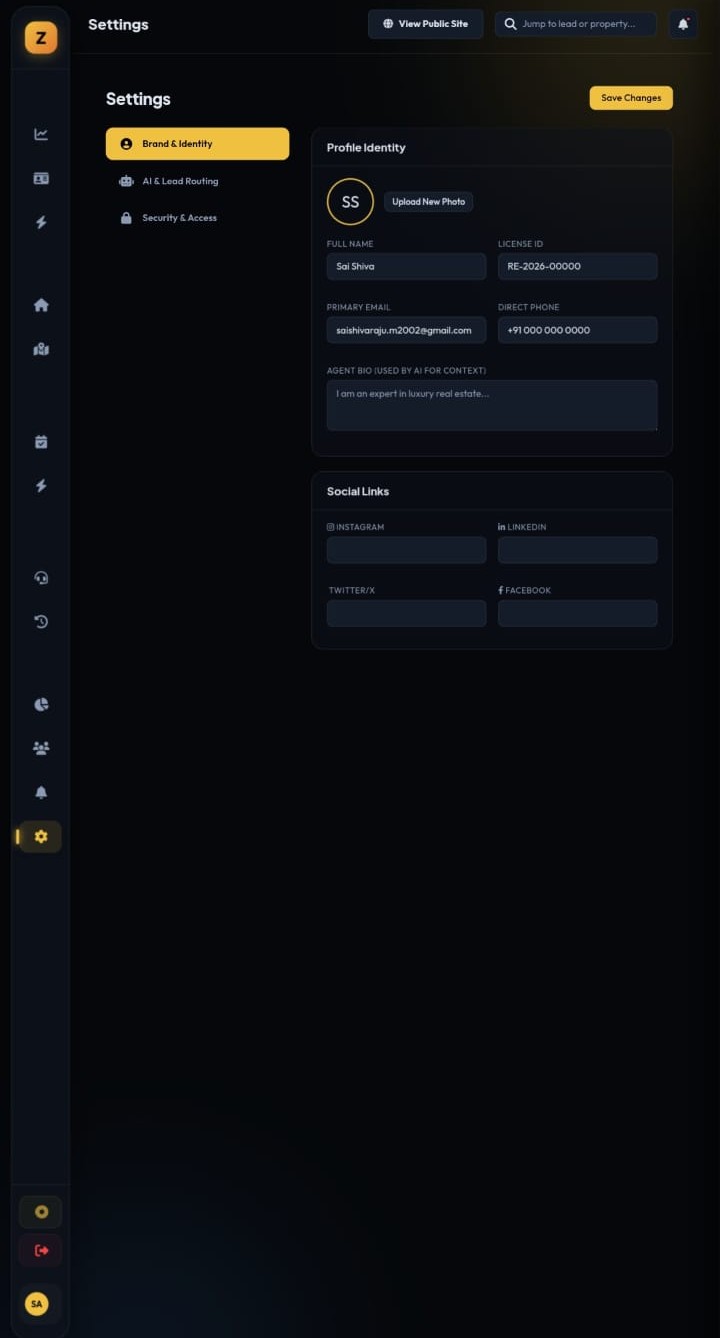The image size is (720, 1338).
Task: Click the lightning bolt icon below calendar
Action: click(x=41, y=485)
